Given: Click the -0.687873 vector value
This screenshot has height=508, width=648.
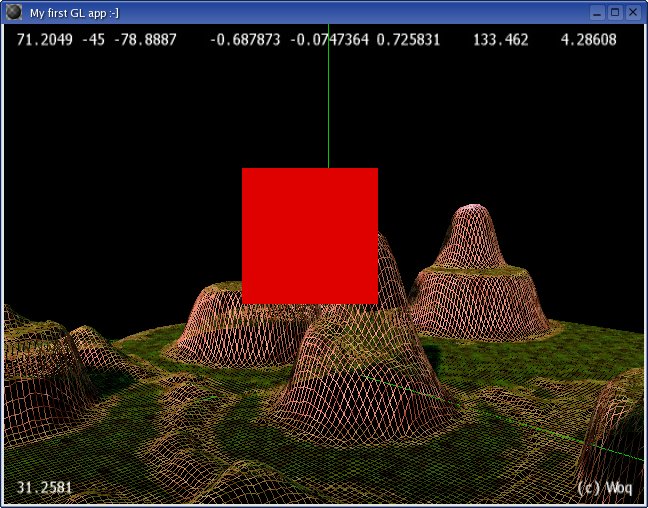Looking at the screenshot, I should click(x=246, y=40).
